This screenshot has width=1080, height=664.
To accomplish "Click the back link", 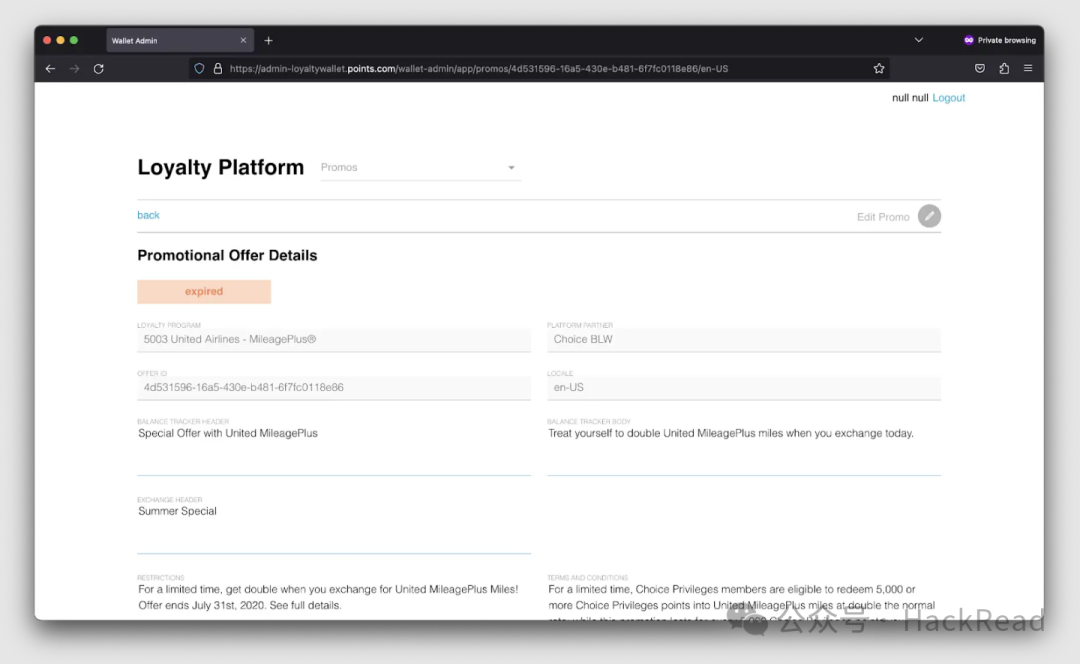I will point(148,215).
